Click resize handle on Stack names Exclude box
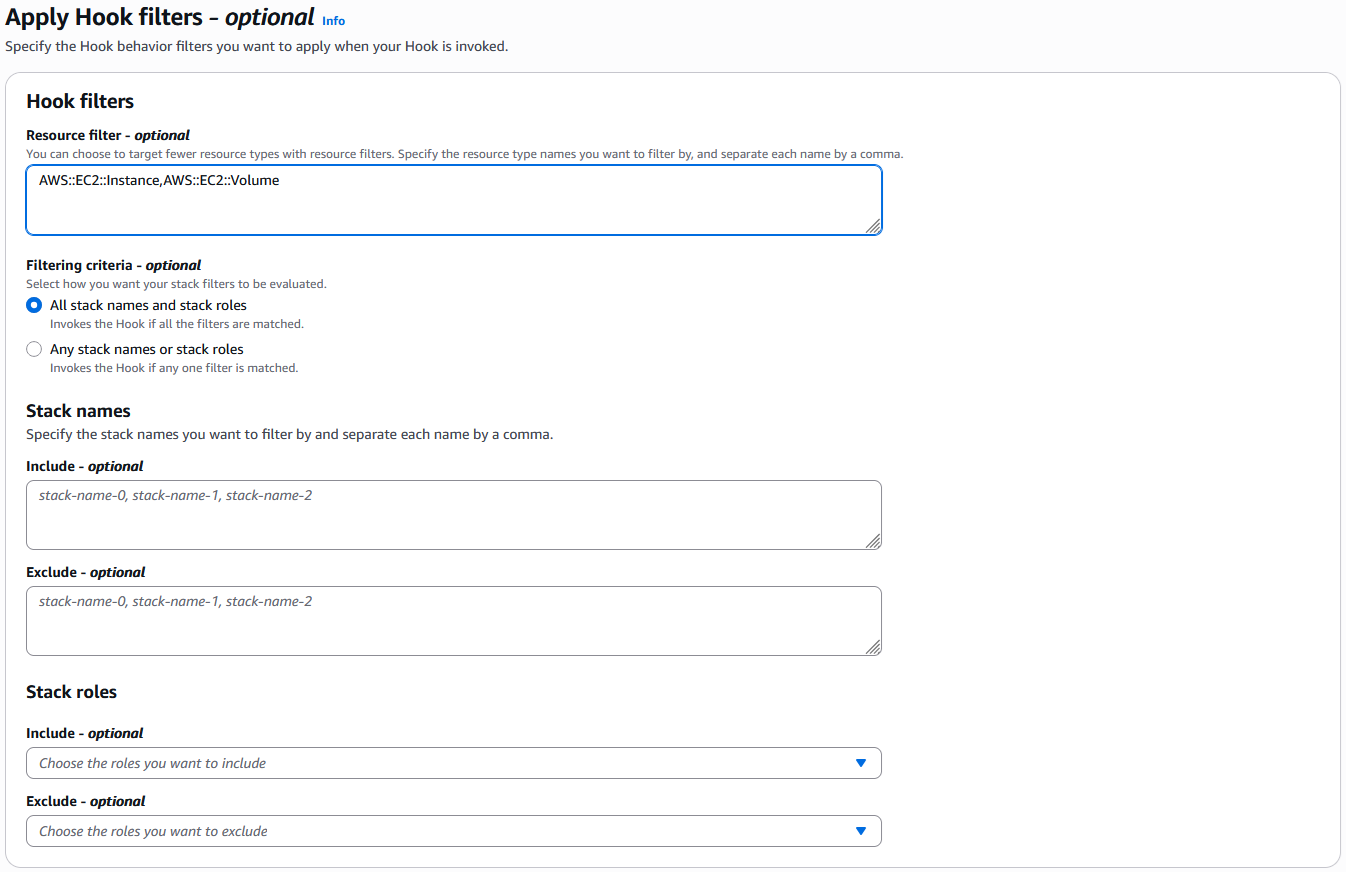This screenshot has width=1346, height=872. (x=873, y=647)
